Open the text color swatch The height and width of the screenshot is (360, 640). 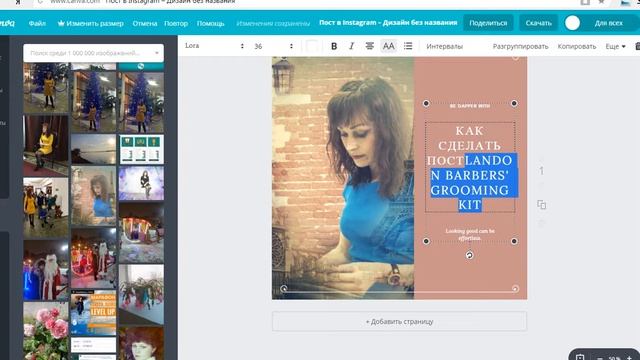(312, 46)
